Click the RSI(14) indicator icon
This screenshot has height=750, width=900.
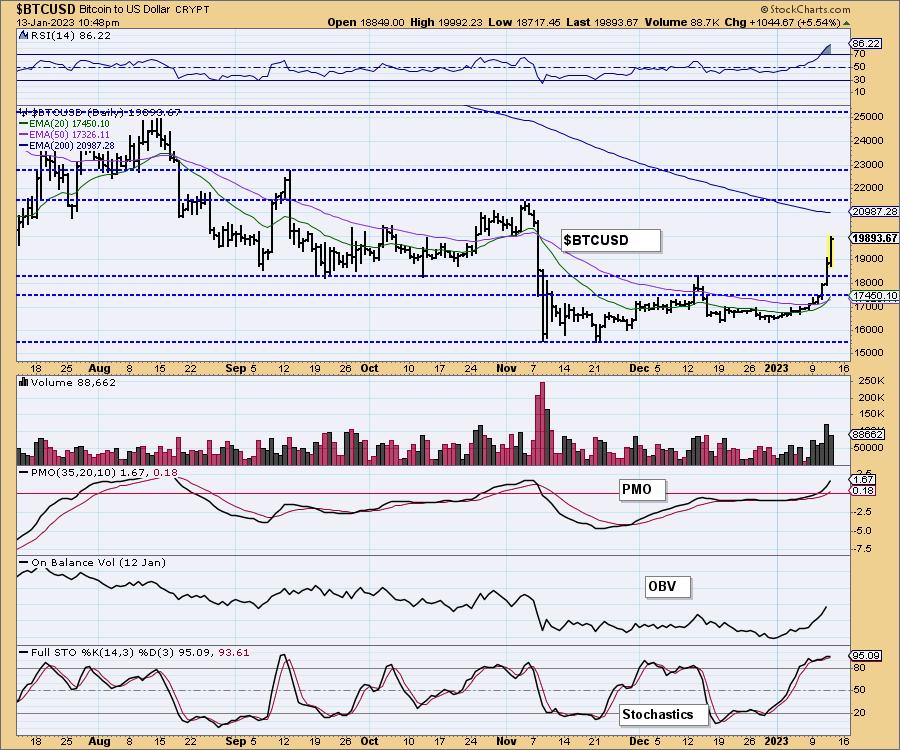(24, 36)
